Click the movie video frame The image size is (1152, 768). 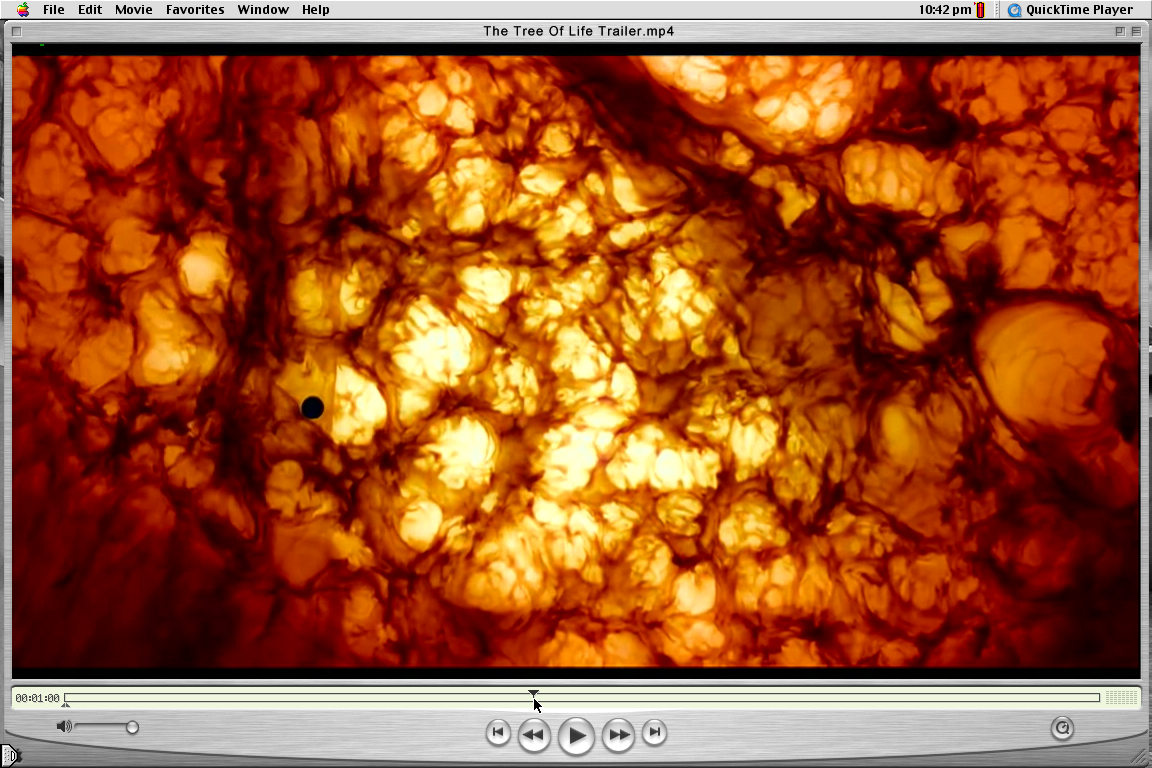pos(576,361)
